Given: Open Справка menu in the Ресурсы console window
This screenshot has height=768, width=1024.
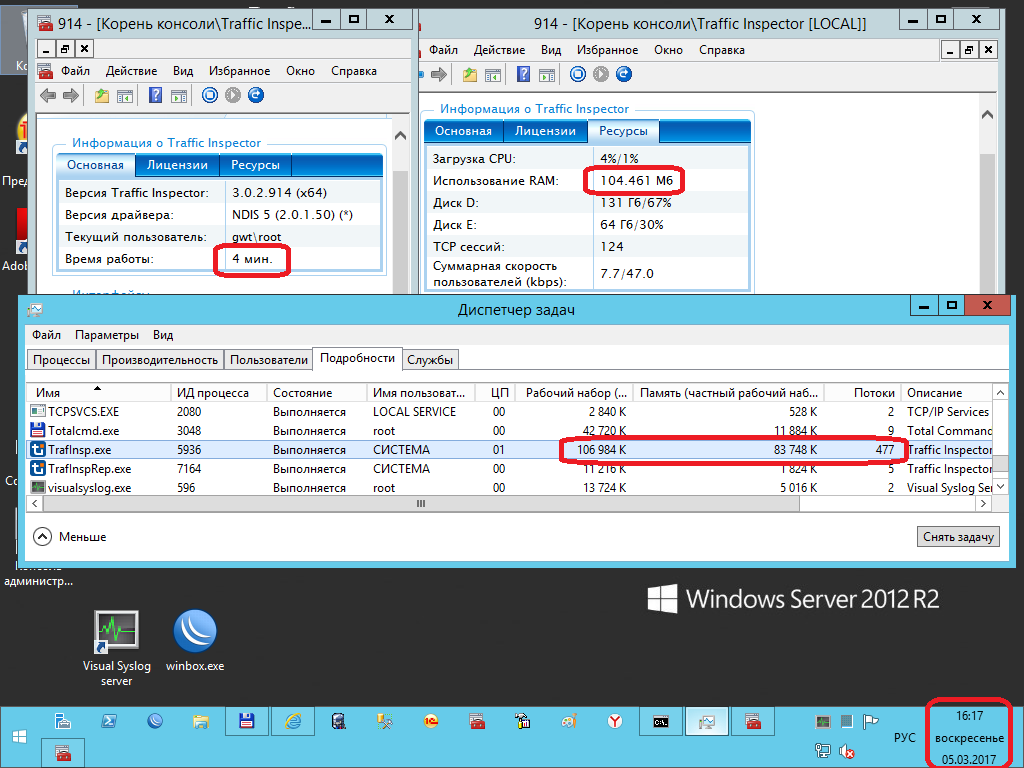Looking at the screenshot, I should (x=722, y=50).
